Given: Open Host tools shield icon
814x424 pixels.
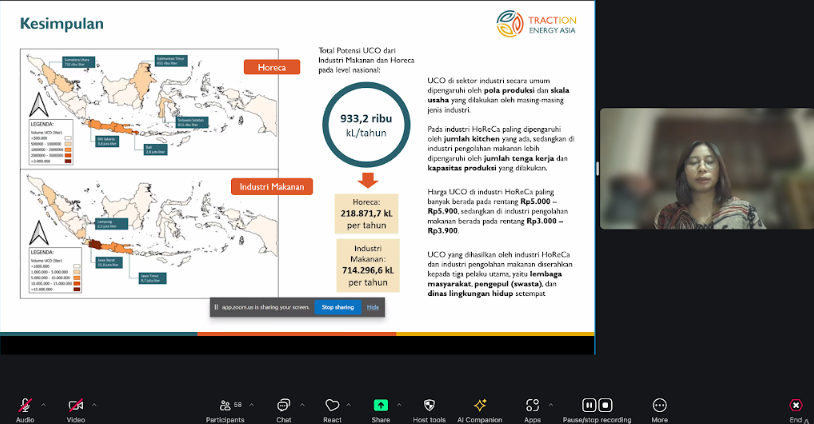Looking at the screenshot, I should [429, 405].
